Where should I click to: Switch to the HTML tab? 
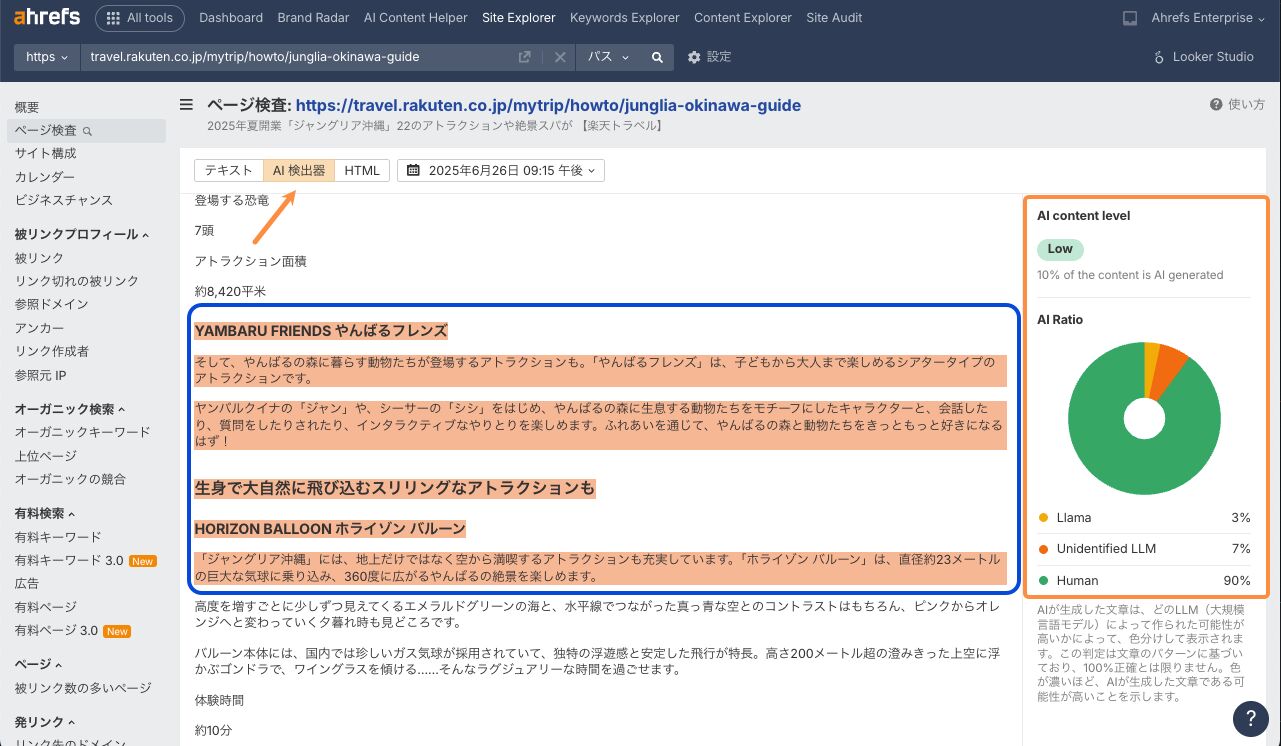362,170
